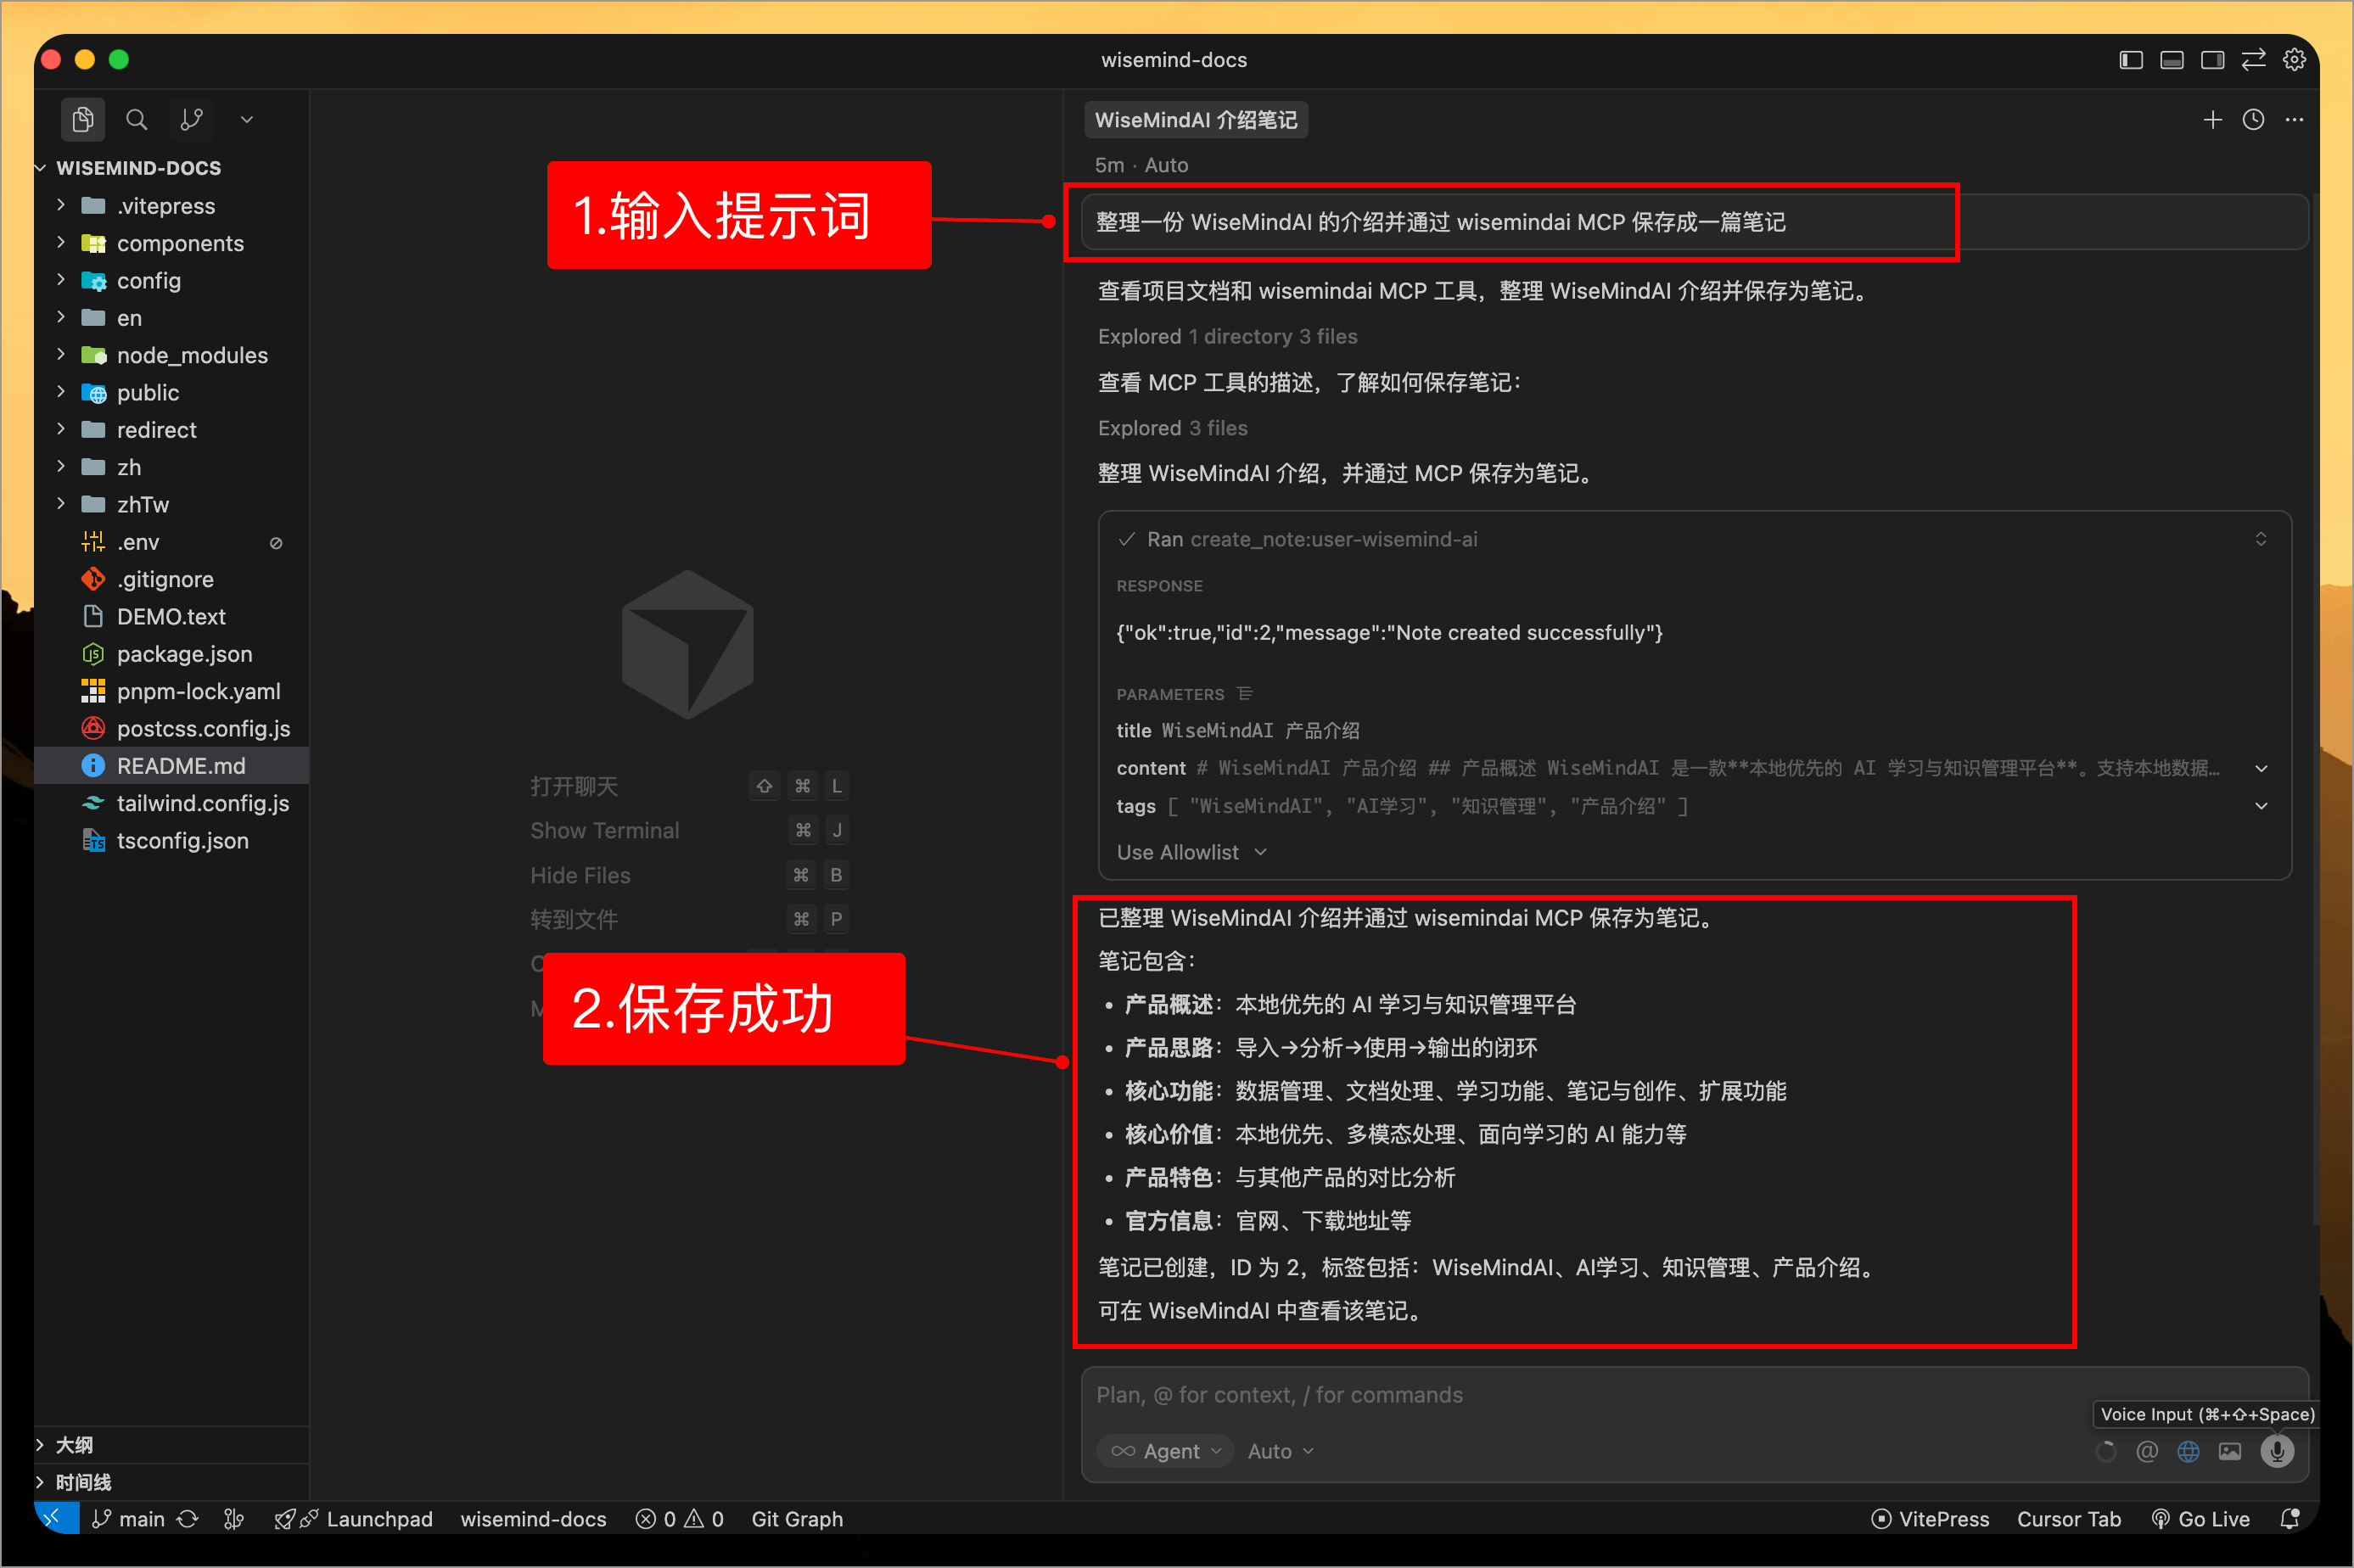Screen dimensions: 2354x1568
Task: Toggle the bottom panel layout control
Action: click(x=2171, y=59)
